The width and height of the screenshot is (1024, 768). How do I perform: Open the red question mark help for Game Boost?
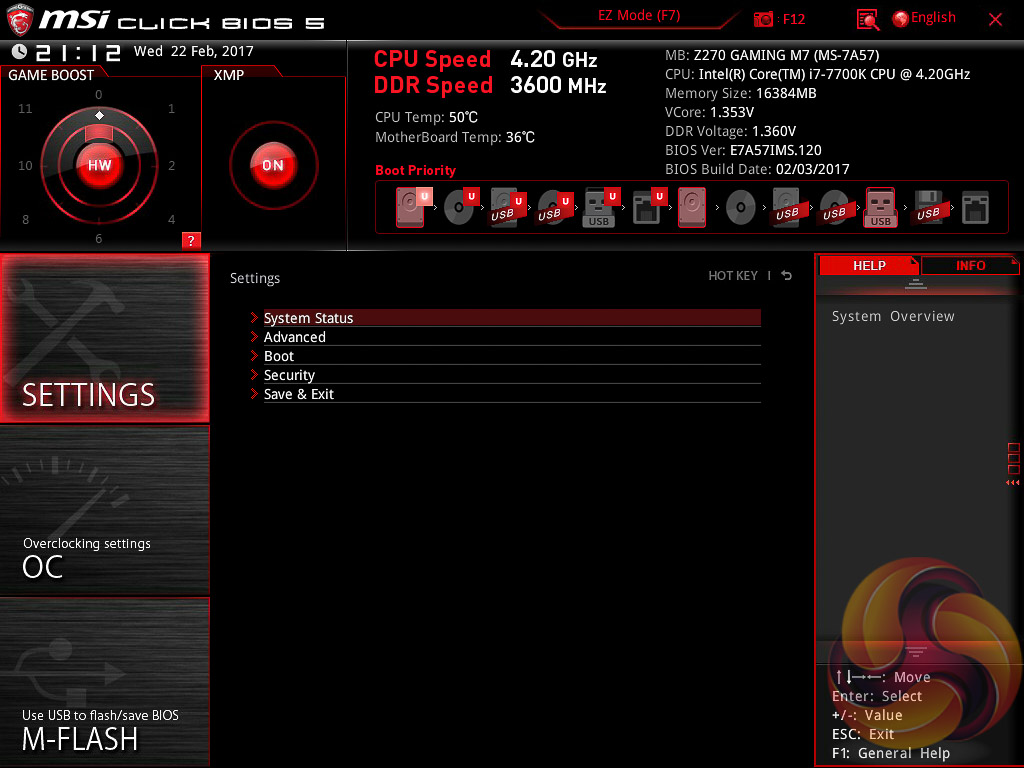(191, 240)
